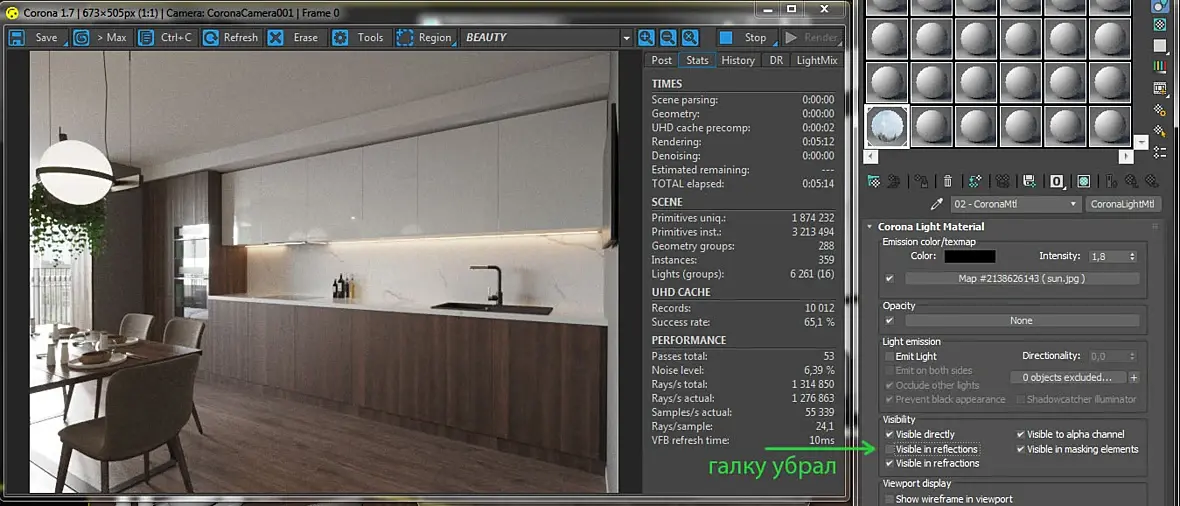Reset material with the trash icon
This screenshot has height=506, width=1180.
tap(948, 181)
